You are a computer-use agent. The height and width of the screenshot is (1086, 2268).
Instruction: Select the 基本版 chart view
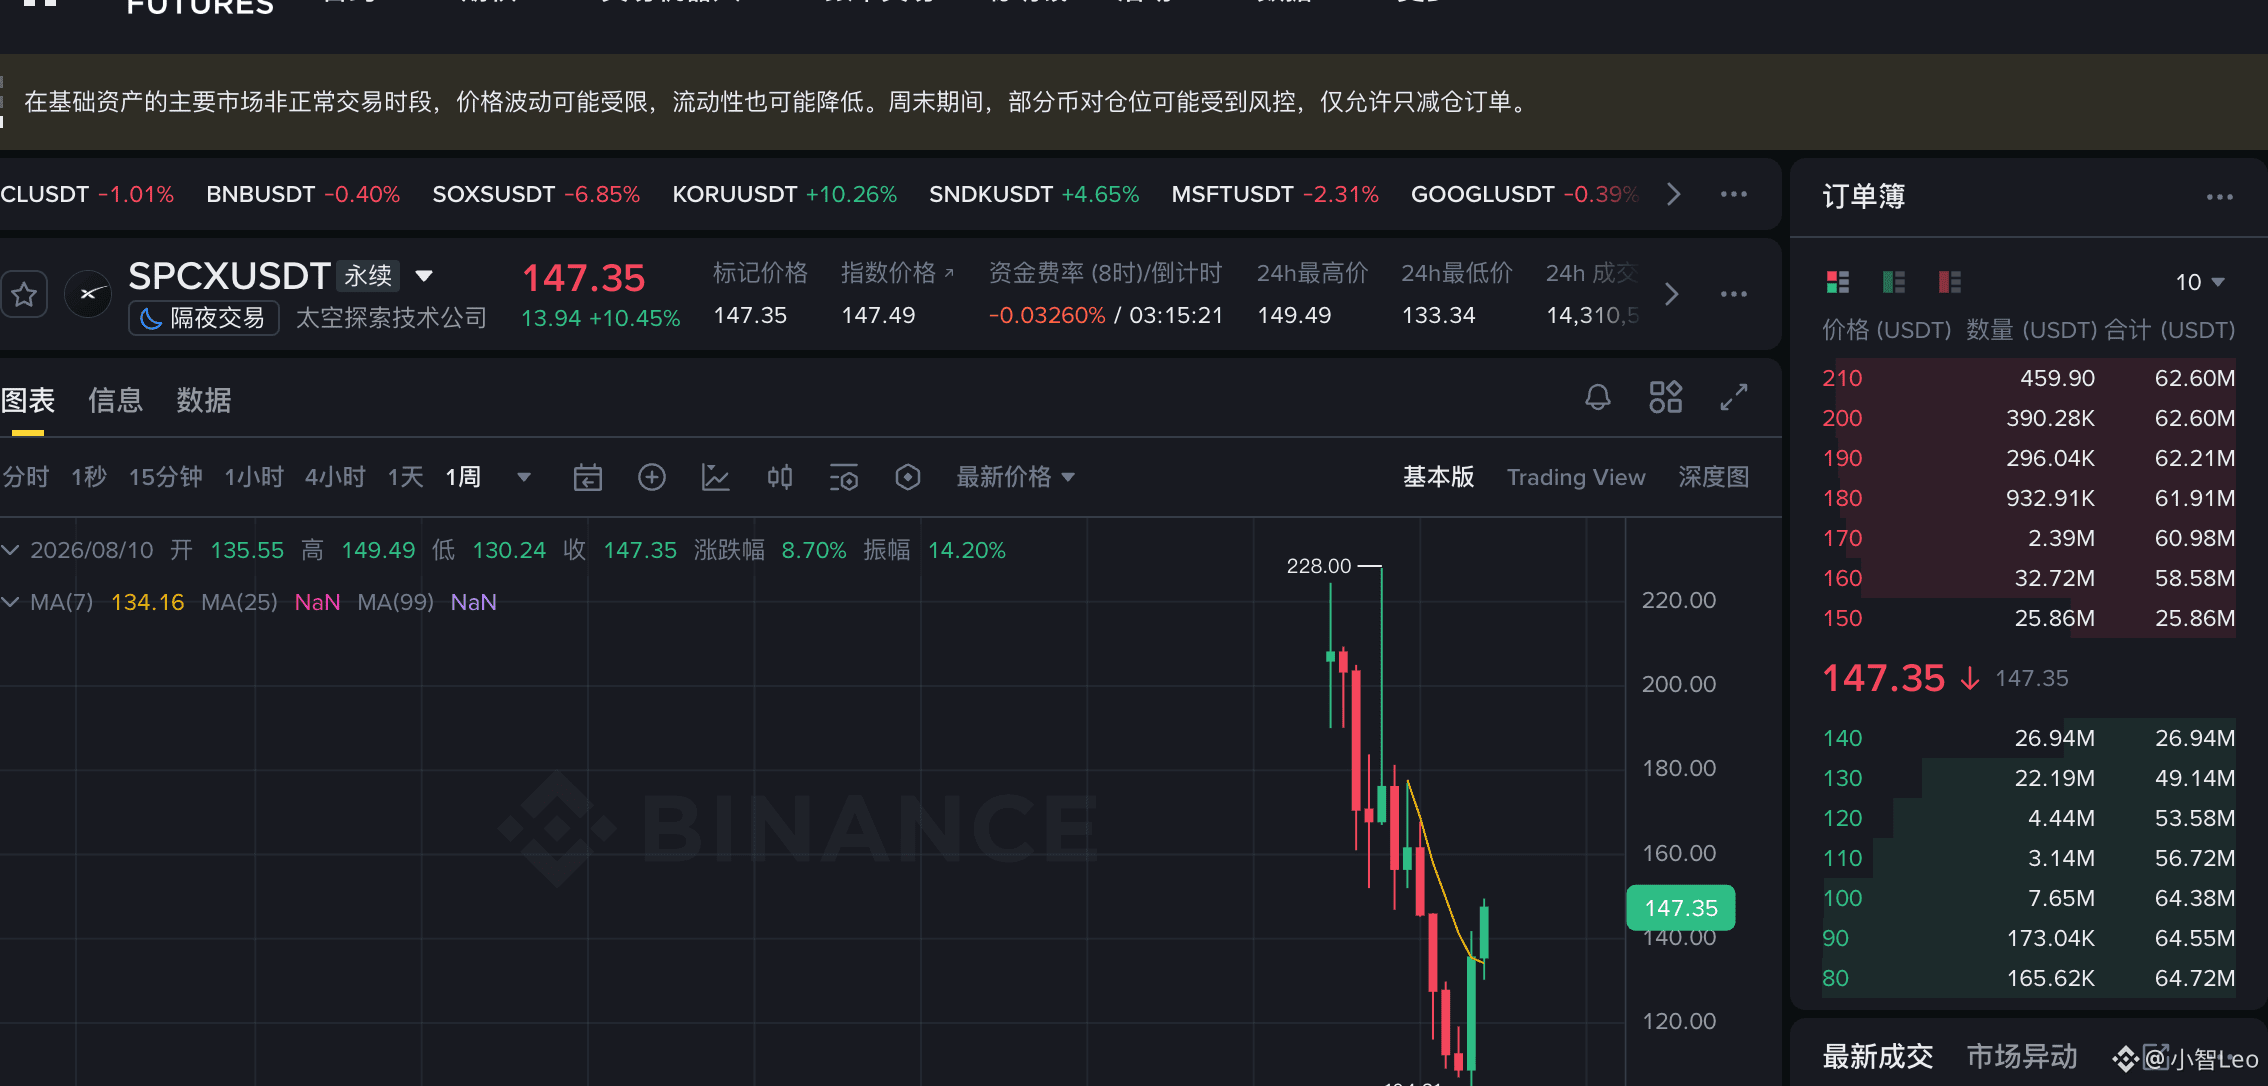point(1439,477)
